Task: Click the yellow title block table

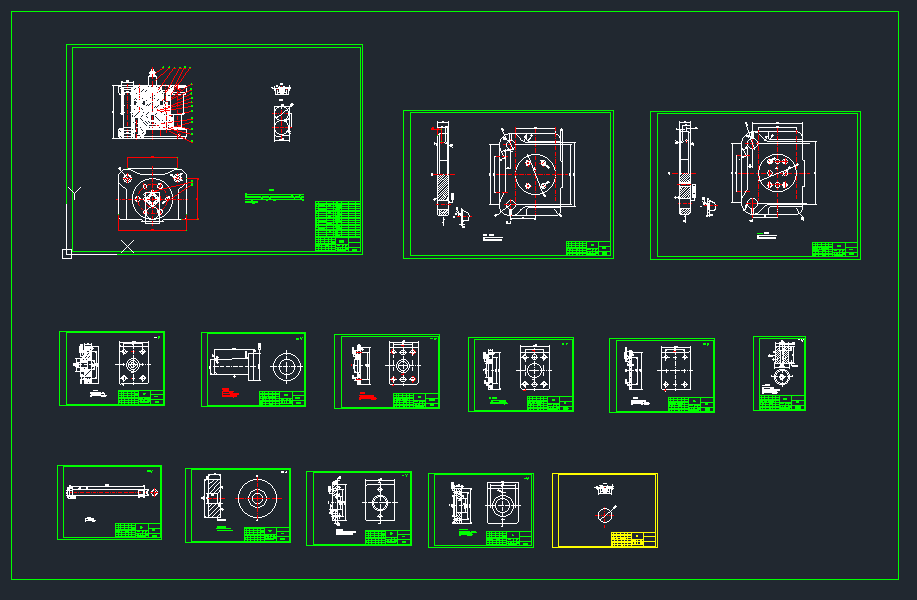Action: 633,539
